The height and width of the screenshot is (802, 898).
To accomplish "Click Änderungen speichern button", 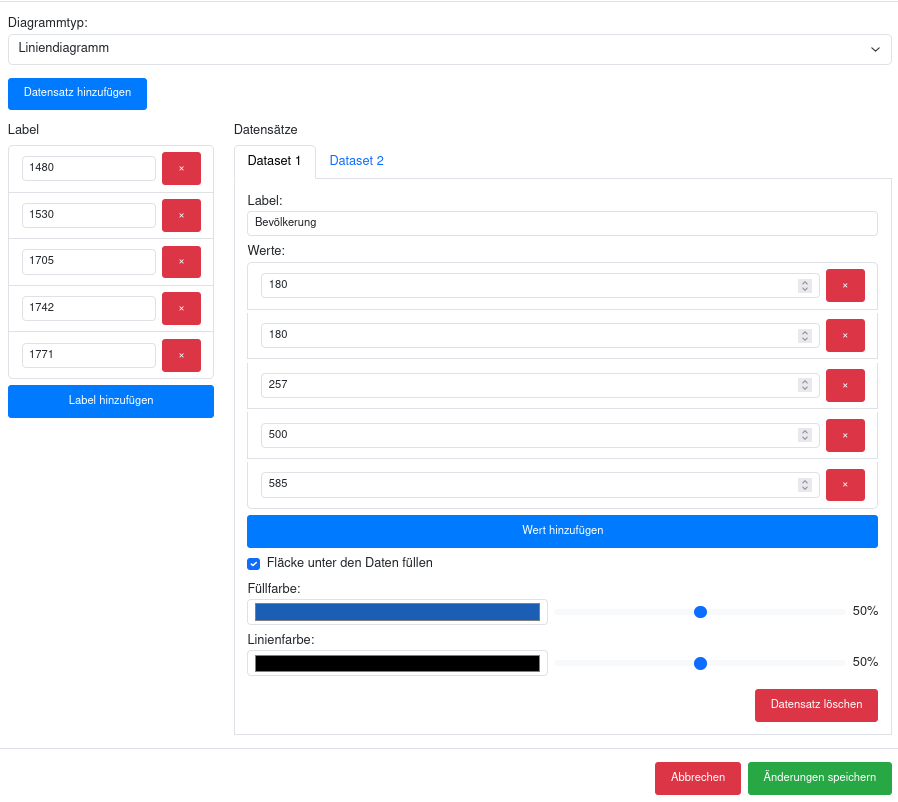I will coord(819,778).
